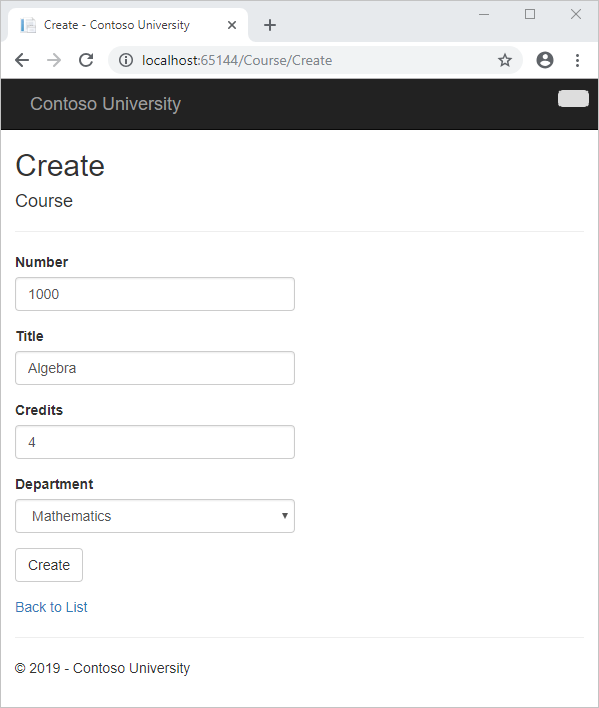View site information icon in address bar

pos(126,60)
